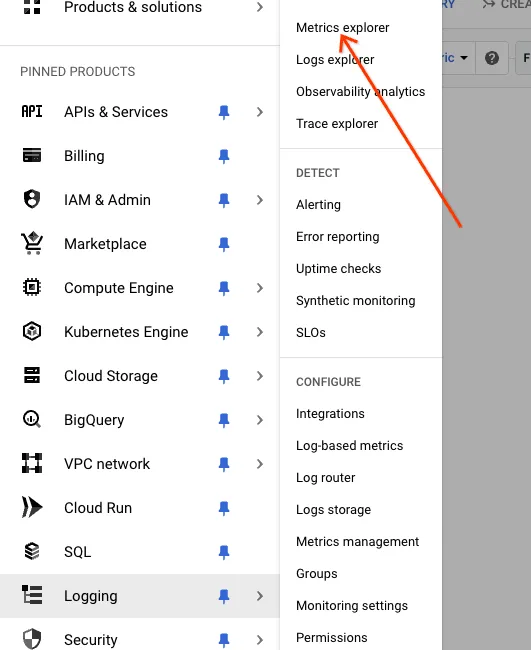Select Trace explorer menu entry

click(337, 124)
